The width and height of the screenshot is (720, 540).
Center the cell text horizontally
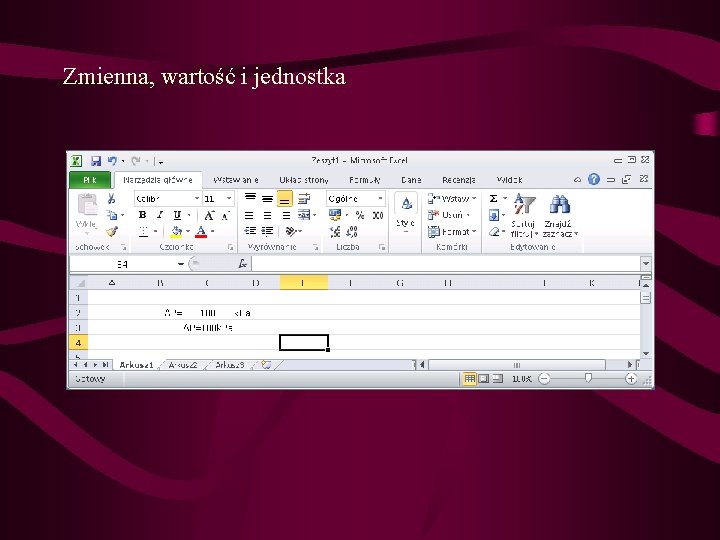tap(267, 215)
